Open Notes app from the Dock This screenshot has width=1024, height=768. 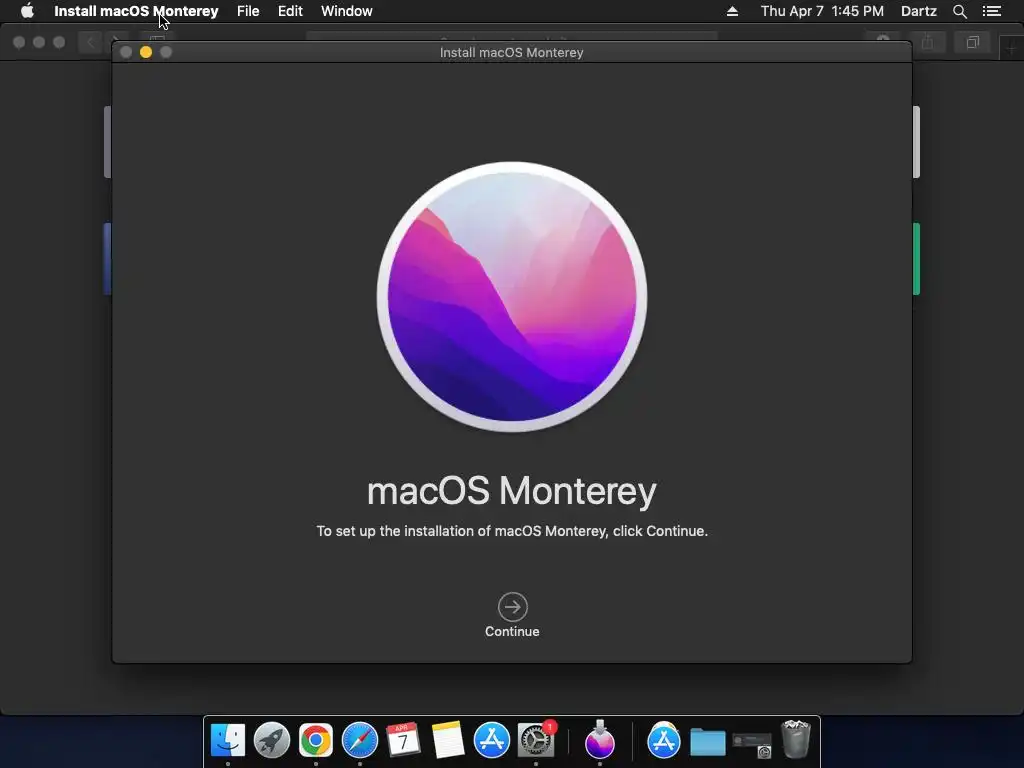pos(447,740)
